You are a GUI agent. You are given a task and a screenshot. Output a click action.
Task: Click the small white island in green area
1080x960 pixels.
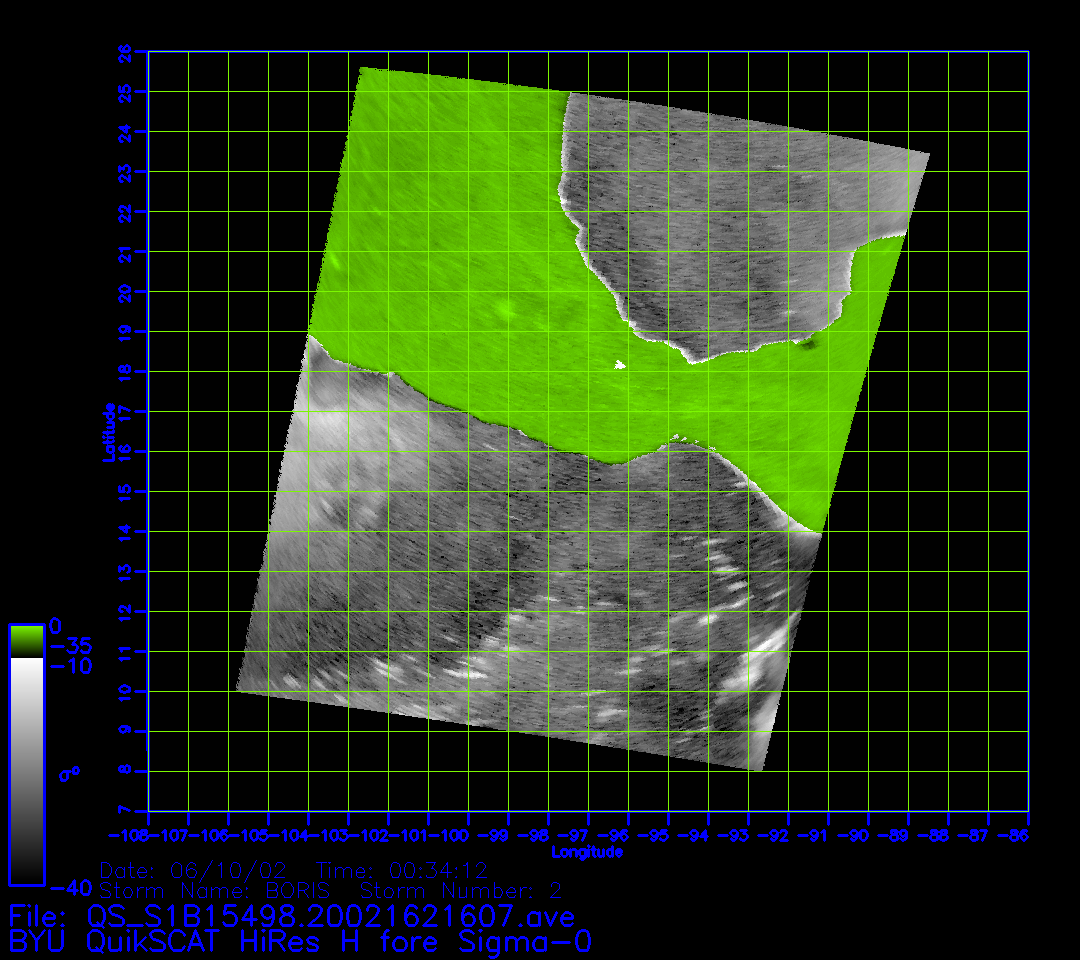point(620,365)
